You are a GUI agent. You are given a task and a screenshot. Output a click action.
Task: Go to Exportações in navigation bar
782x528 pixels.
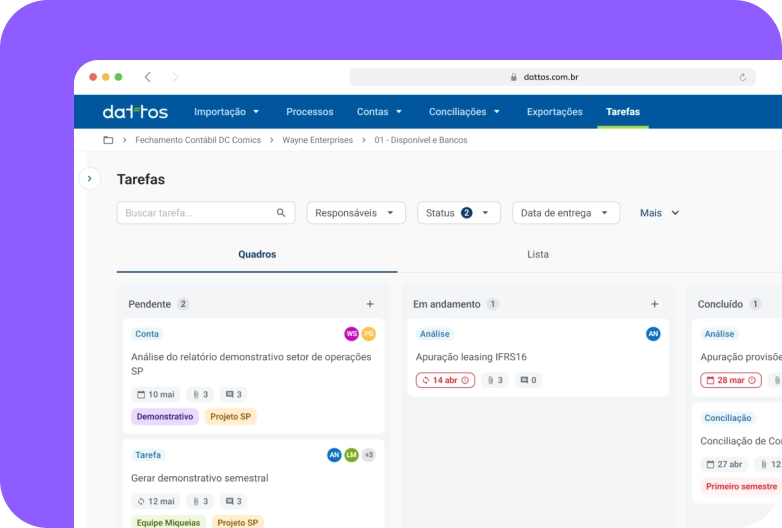click(555, 112)
